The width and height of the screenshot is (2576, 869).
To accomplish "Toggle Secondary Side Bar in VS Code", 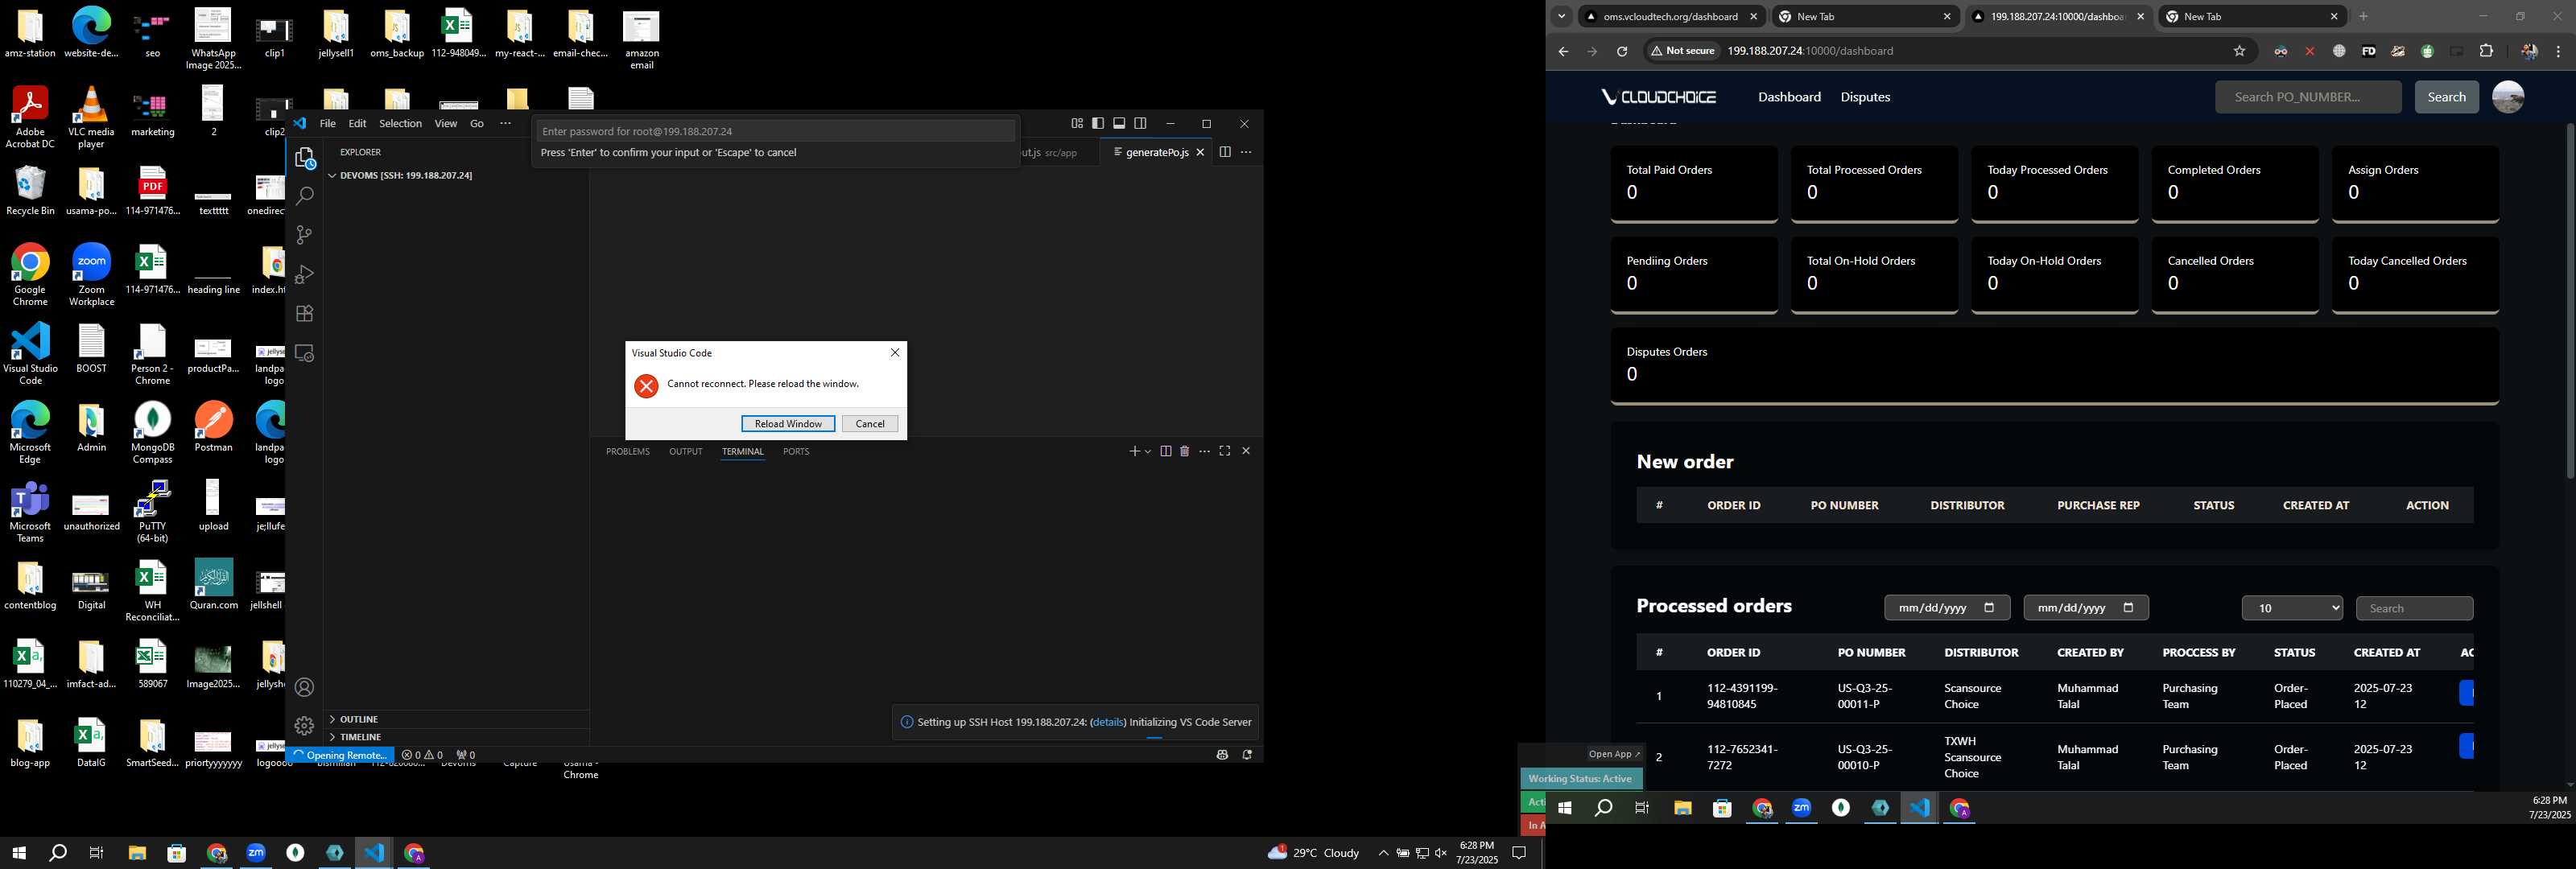I will pyautogui.click(x=1140, y=123).
